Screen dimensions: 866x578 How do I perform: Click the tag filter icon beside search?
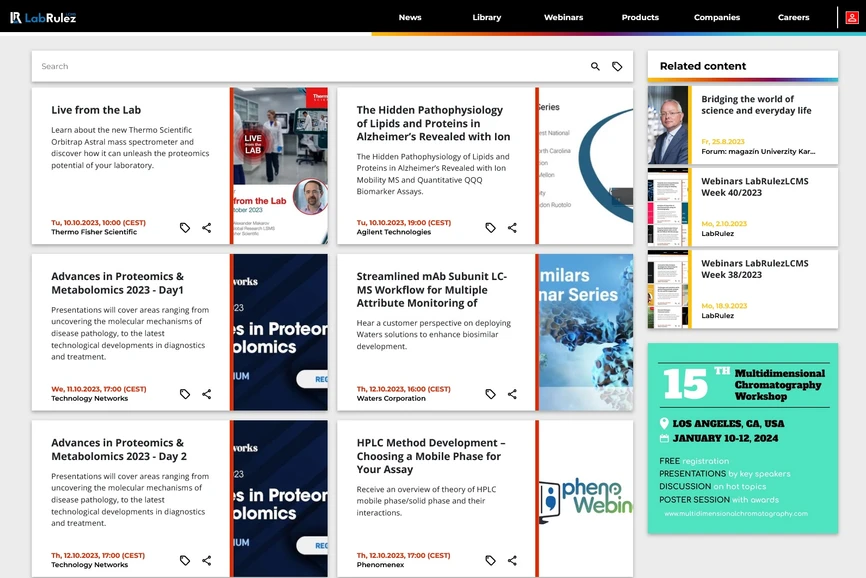coord(617,65)
